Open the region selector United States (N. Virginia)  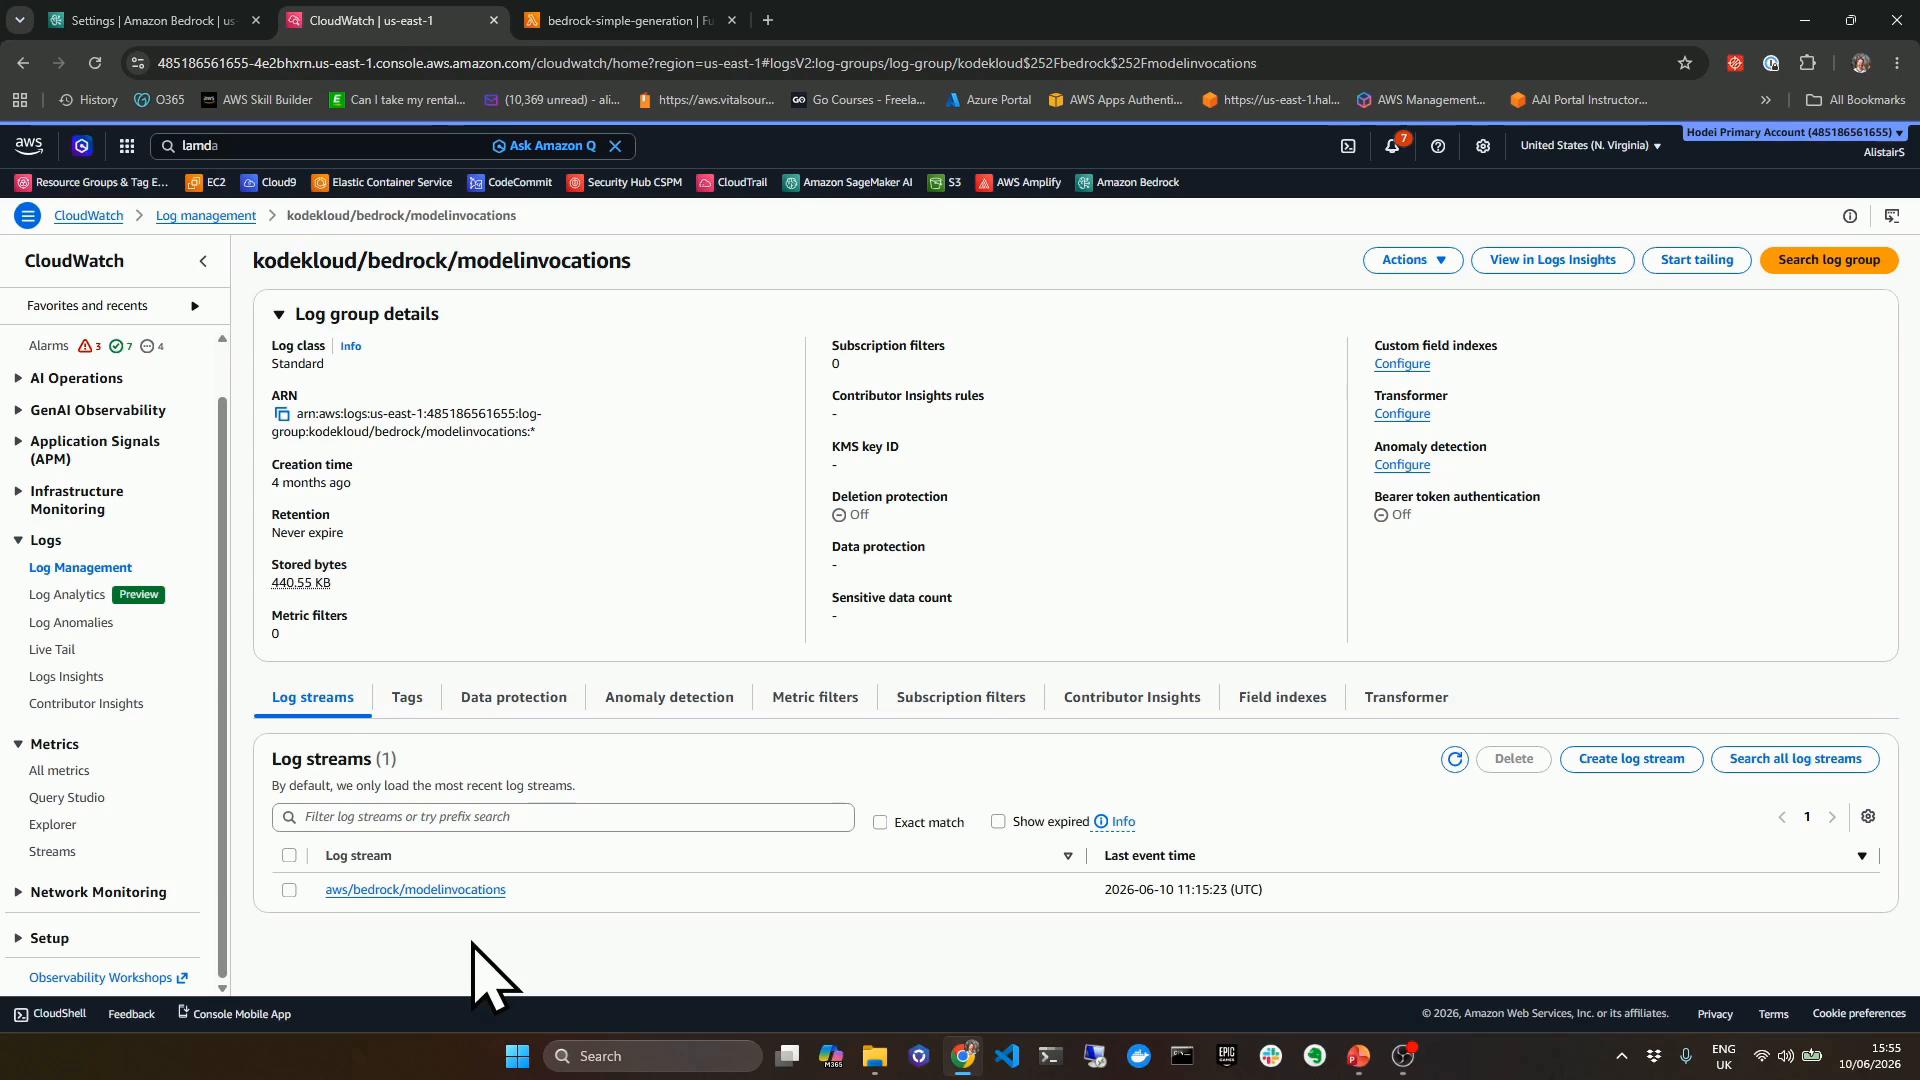tap(1590, 146)
